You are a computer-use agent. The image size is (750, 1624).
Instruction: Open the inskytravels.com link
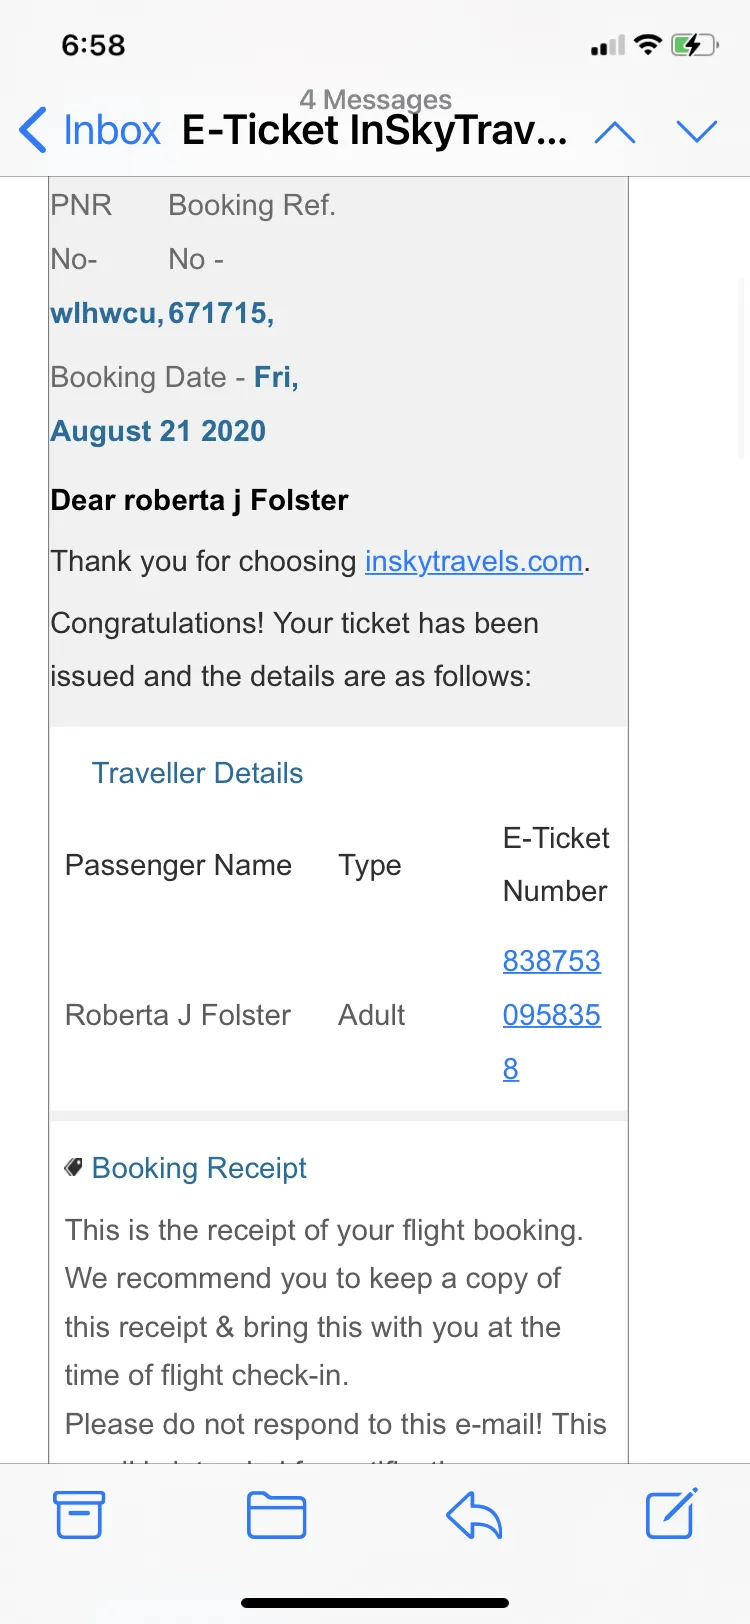point(474,561)
